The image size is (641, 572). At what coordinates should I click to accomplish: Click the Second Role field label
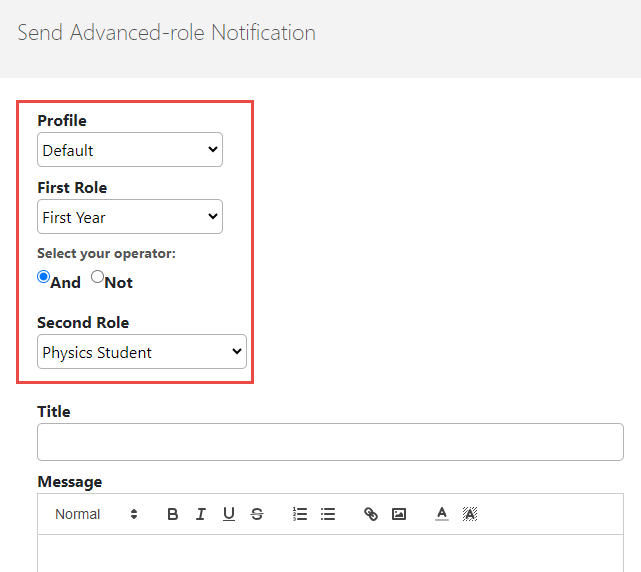(x=83, y=323)
